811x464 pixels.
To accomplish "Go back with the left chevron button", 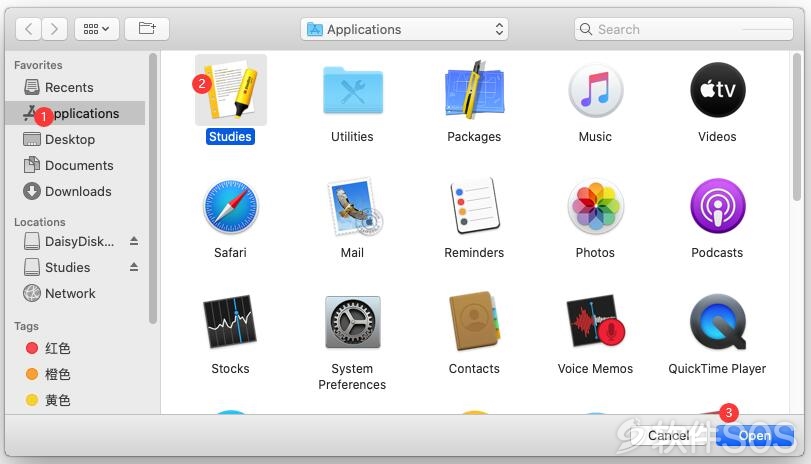I will (28, 28).
